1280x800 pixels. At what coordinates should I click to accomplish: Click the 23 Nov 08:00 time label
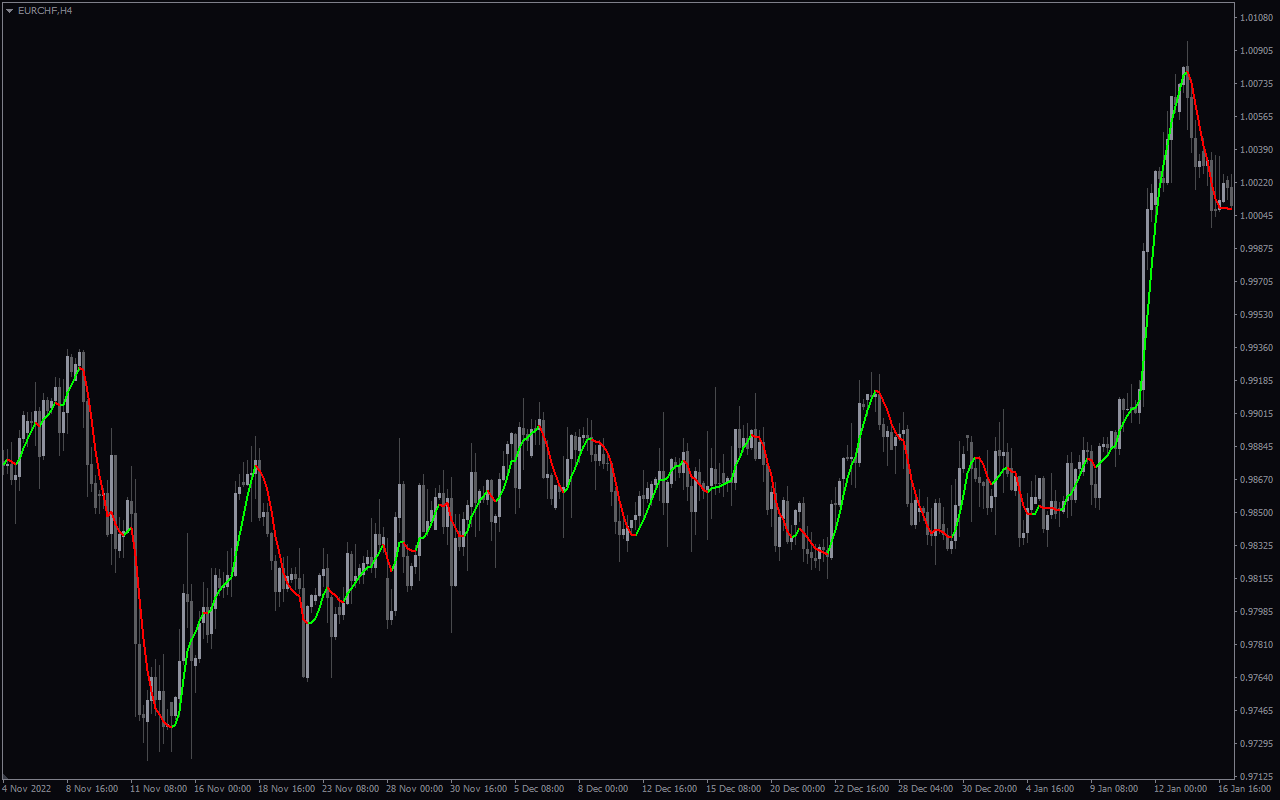[x=349, y=789]
